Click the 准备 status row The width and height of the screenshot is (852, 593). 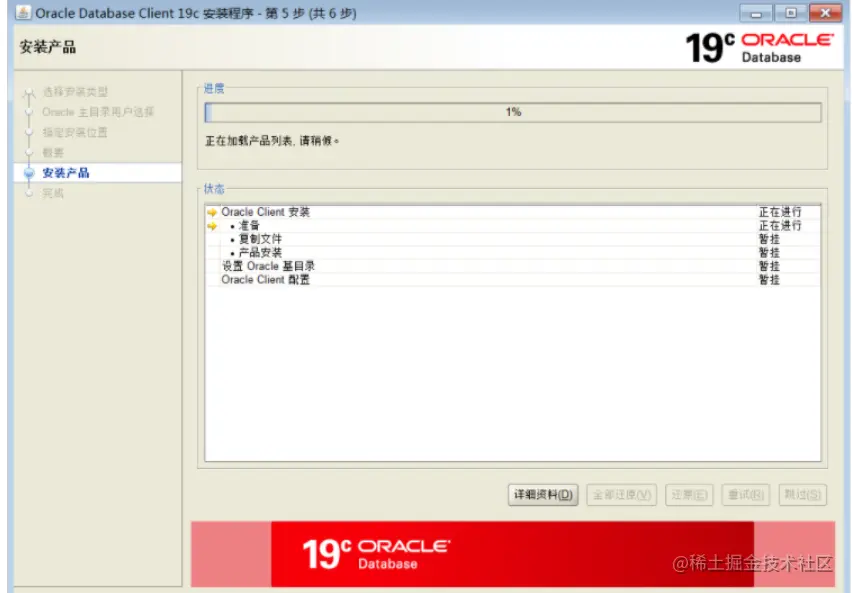[x=513, y=226]
